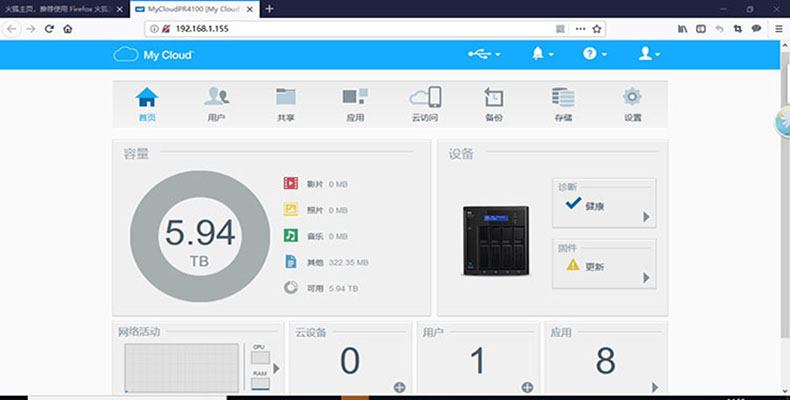Close the MyCloudPR4100 tab
The width and height of the screenshot is (790, 400).
(x=250, y=9)
